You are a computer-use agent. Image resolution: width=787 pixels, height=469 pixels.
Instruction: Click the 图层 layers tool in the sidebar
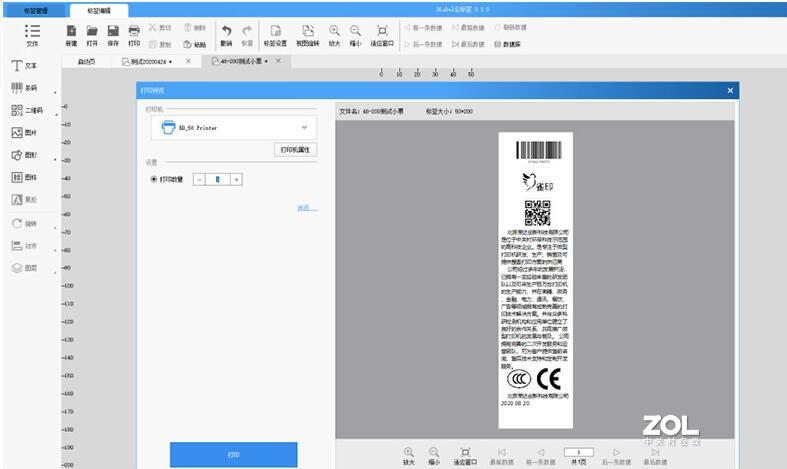24,268
